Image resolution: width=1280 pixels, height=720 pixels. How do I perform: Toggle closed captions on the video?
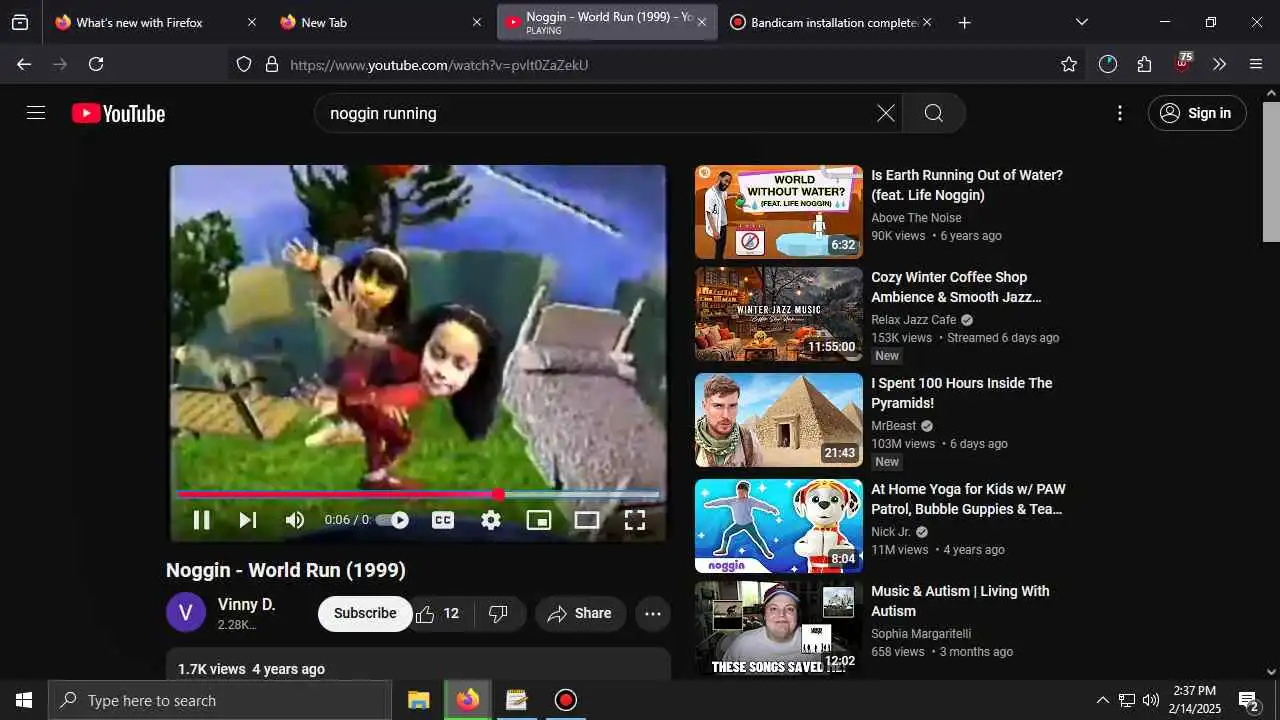(443, 520)
